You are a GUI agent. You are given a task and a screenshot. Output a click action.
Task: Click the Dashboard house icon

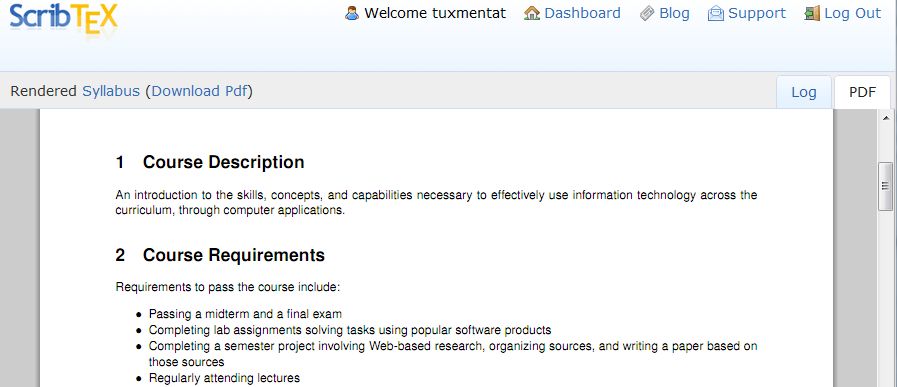tap(532, 13)
